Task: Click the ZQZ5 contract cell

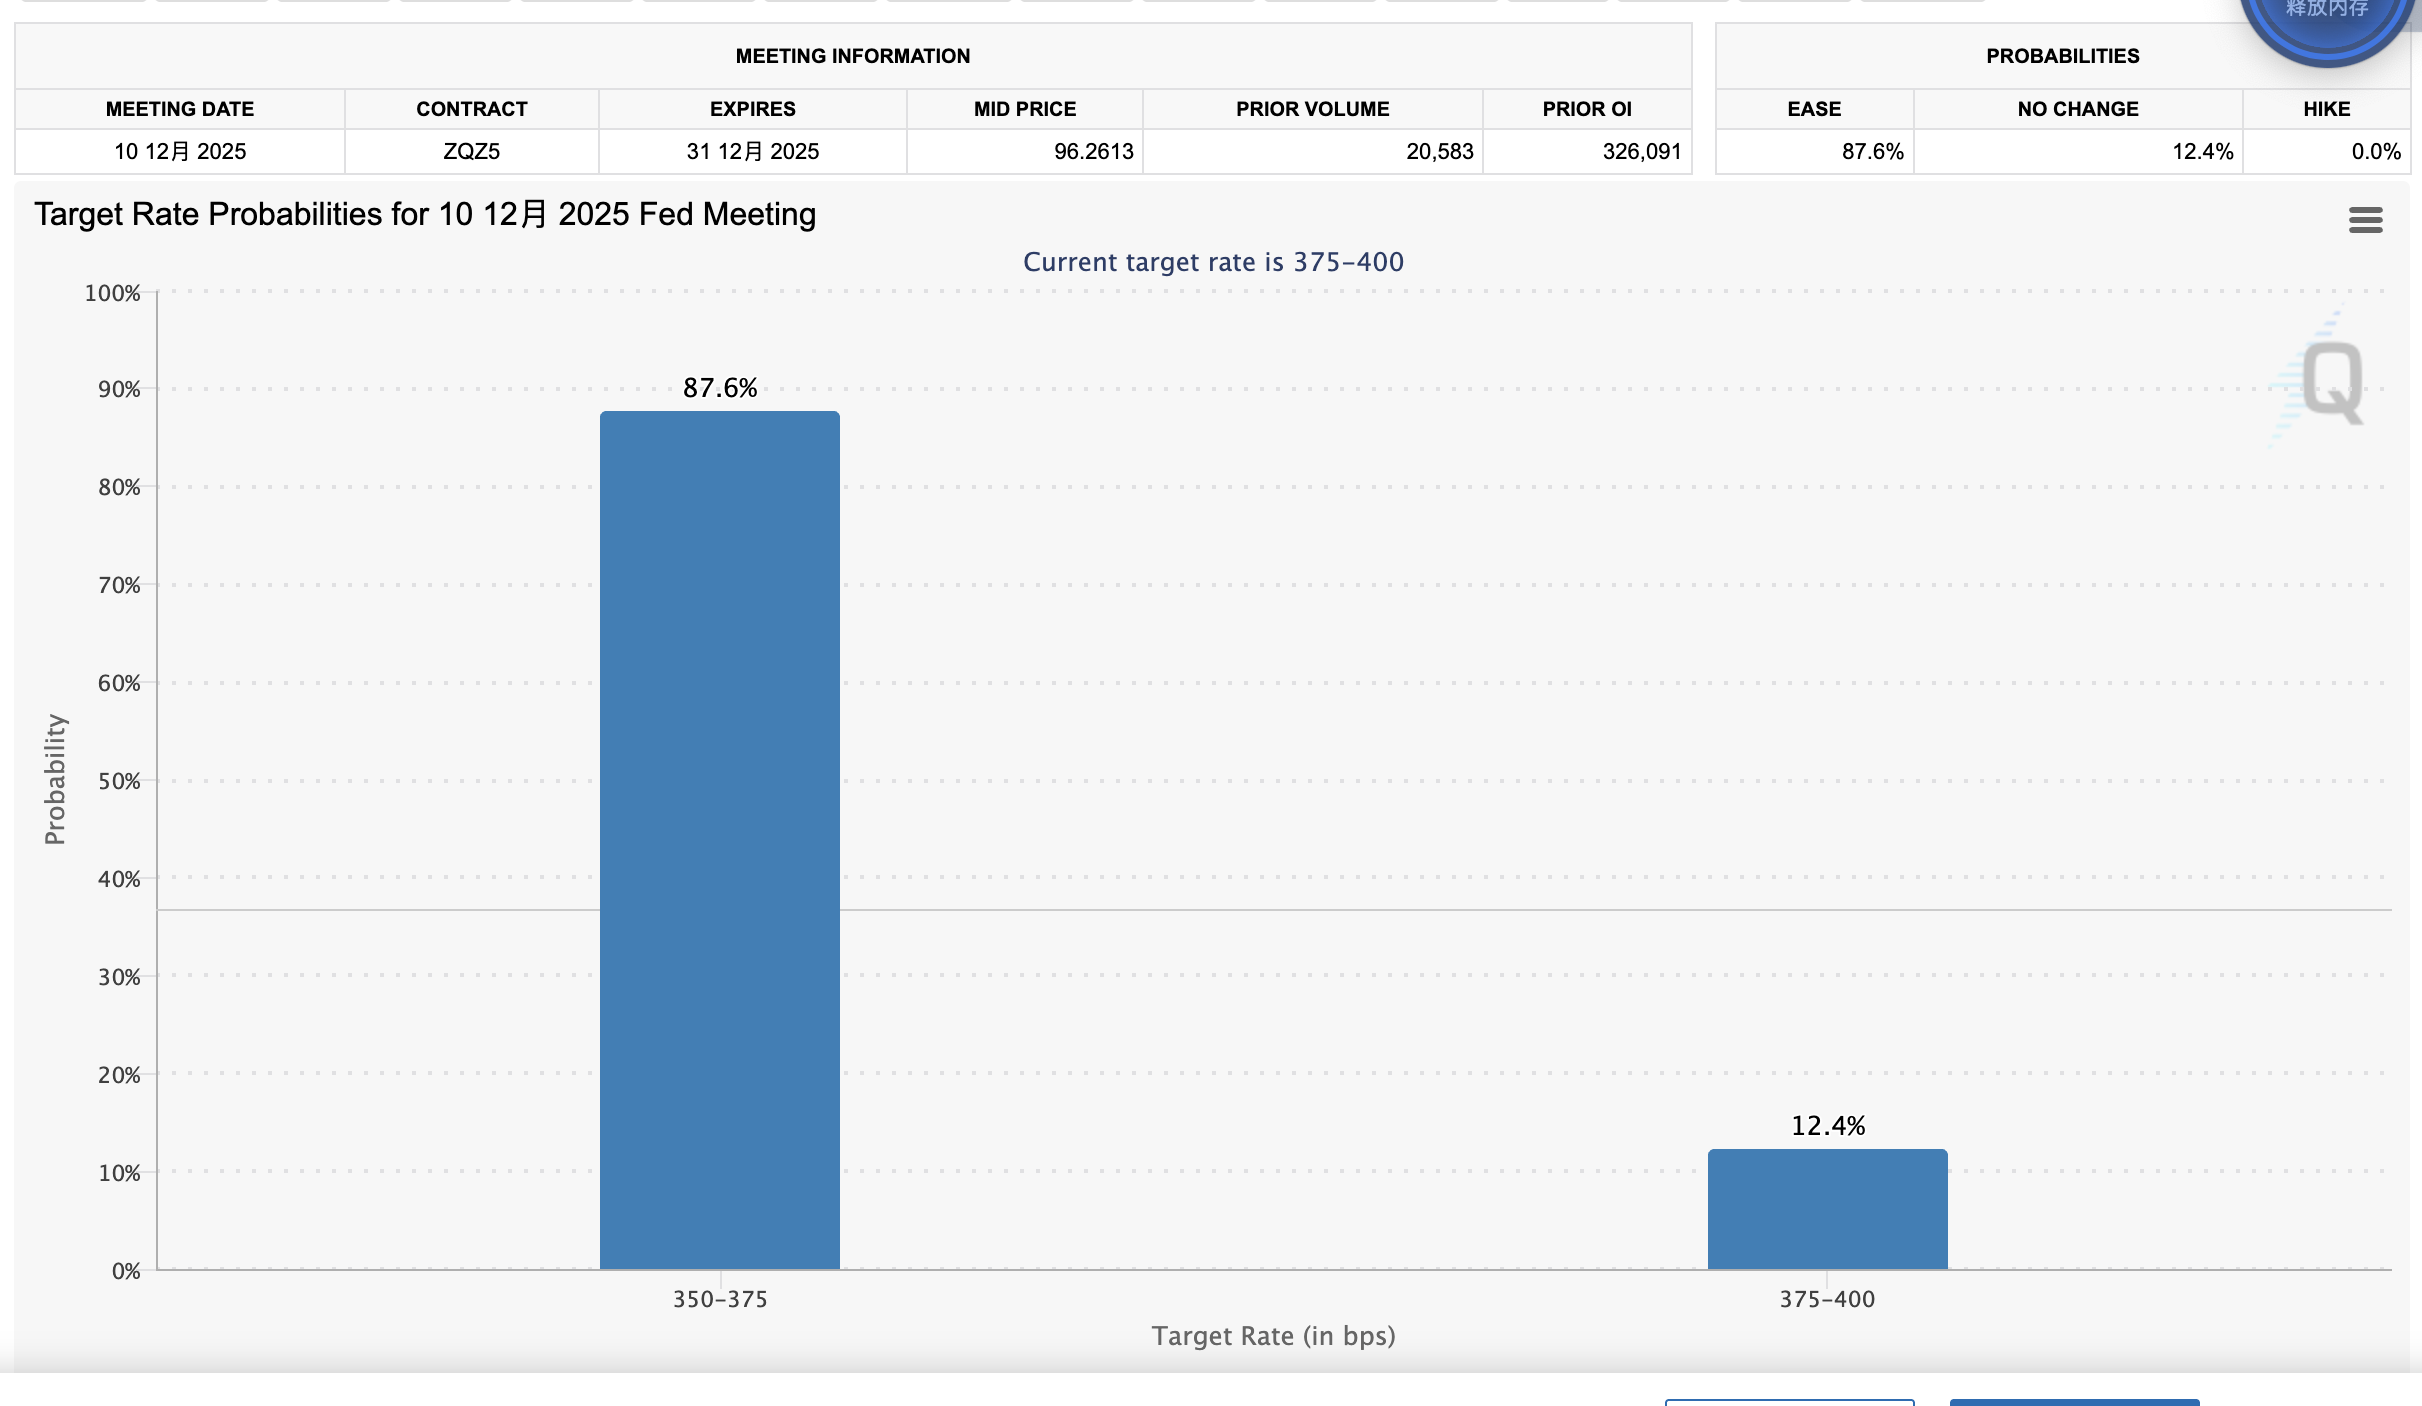Action: 471,151
